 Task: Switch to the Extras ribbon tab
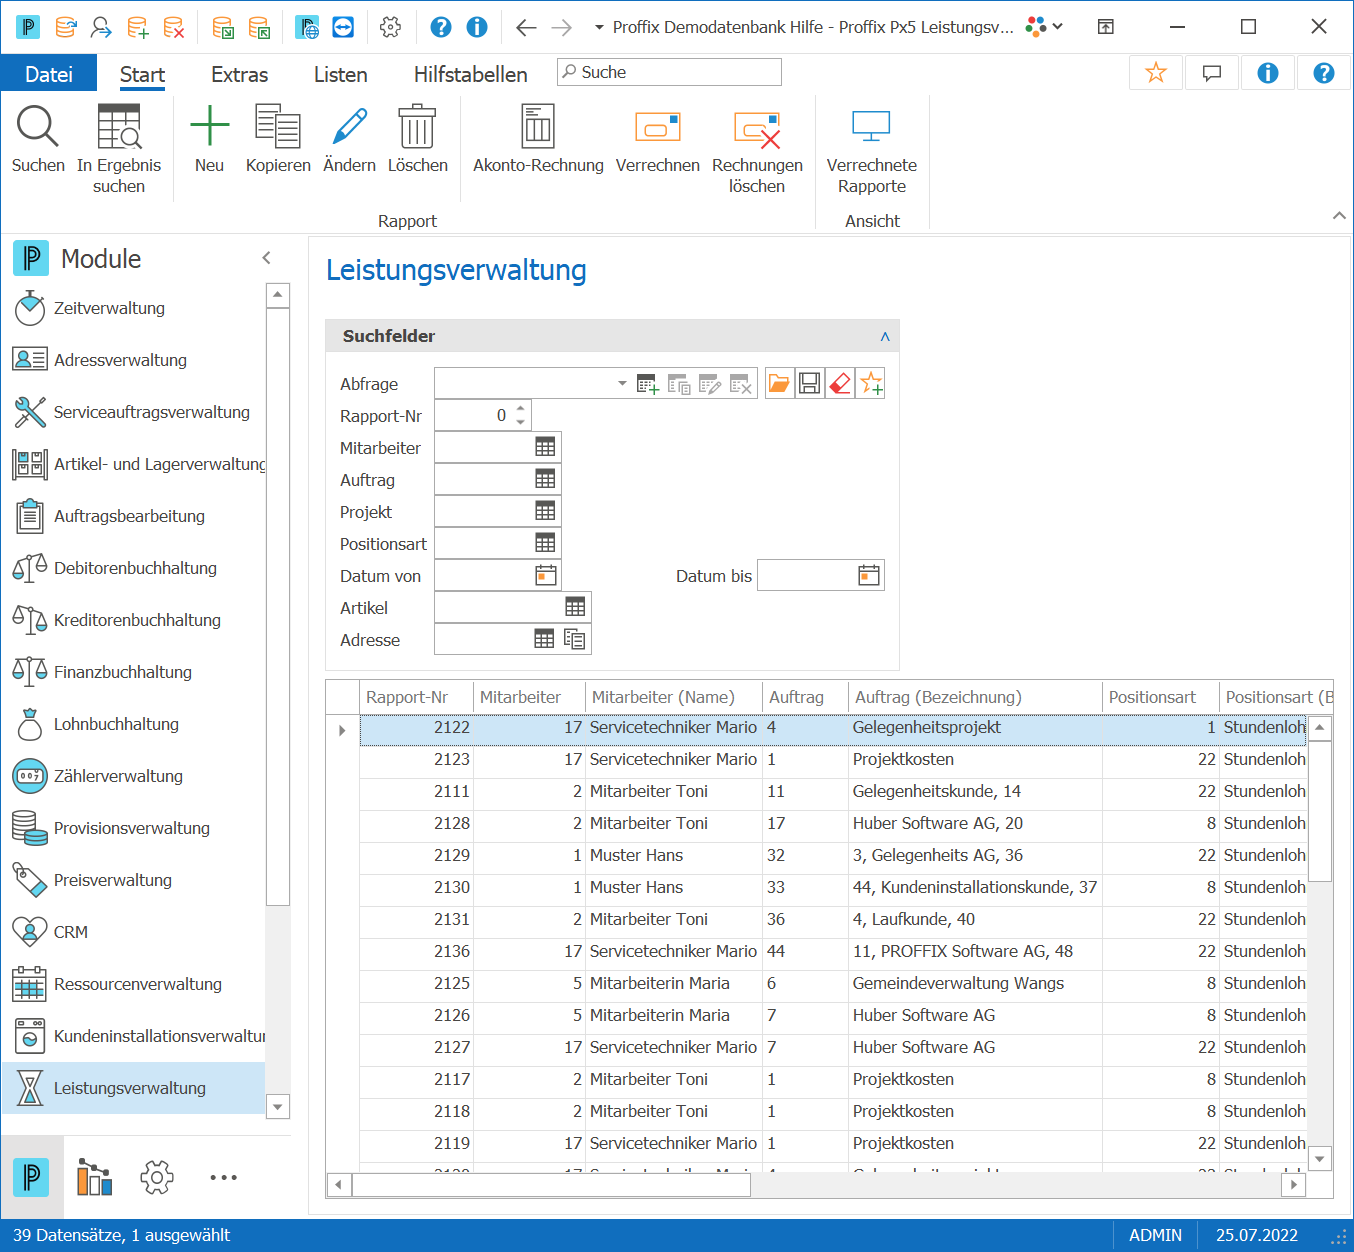(239, 74)
